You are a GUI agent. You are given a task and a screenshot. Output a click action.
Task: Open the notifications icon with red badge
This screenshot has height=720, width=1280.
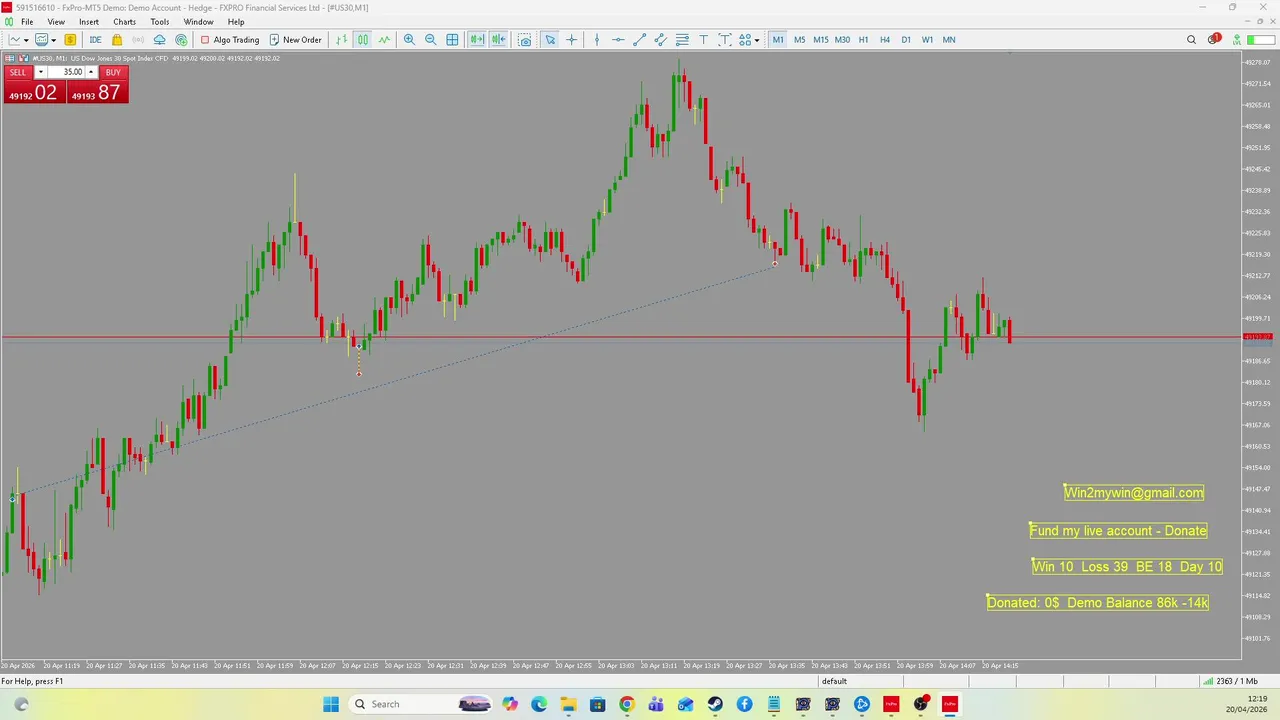[1214, 39]
